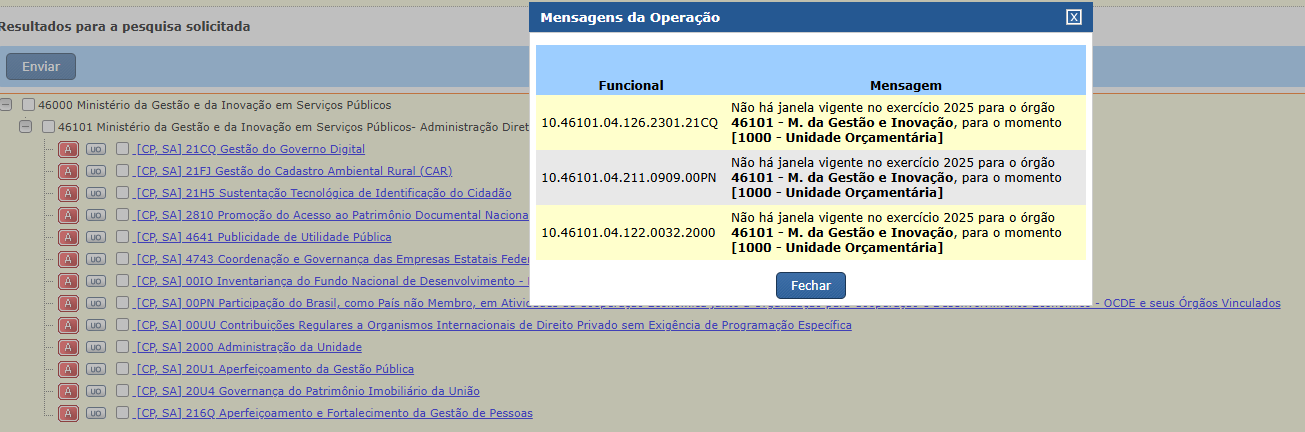Click UO badge next to 216Q Aperfeiçoamento
This screenshot has height=432, width=1305.
(x=95, y=413)
